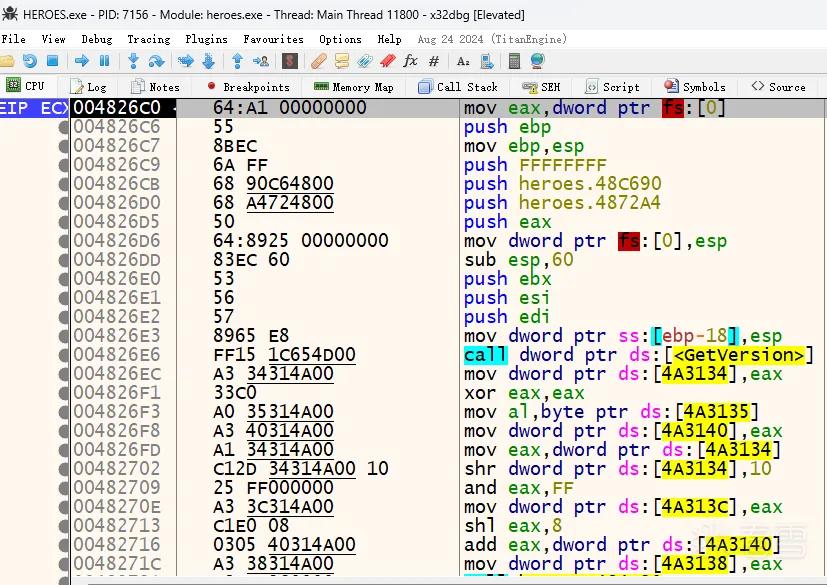Open patches via the bandage icon
This screenshot has height=585, width=827.
click(319, 61)
